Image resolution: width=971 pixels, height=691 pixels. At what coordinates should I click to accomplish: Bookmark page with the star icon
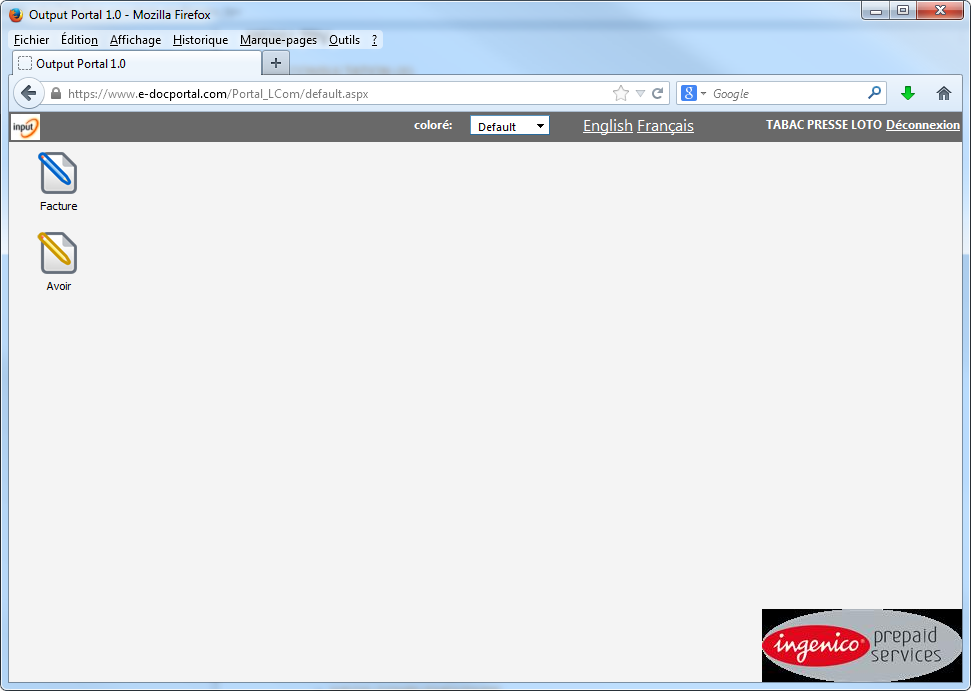pyautogui.click(x=620, y=93)
